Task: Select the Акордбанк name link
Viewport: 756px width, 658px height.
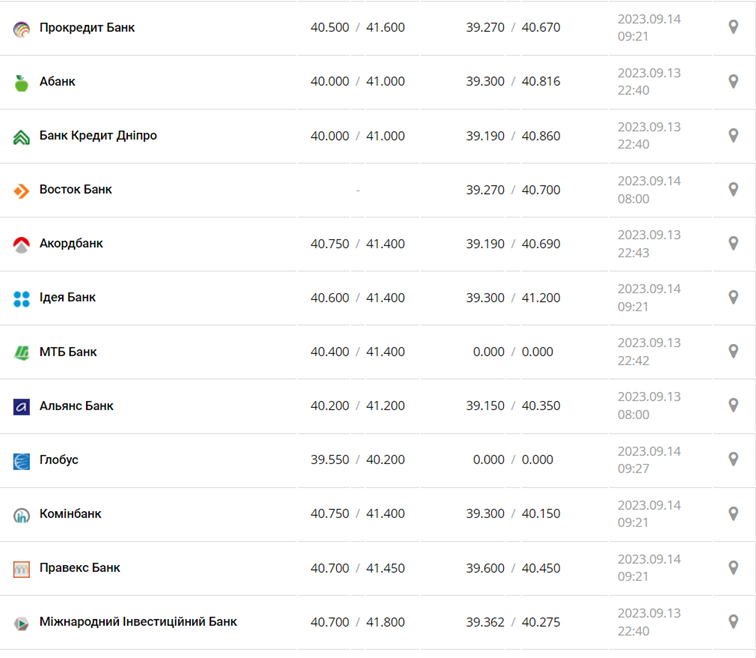Action: 71,244
